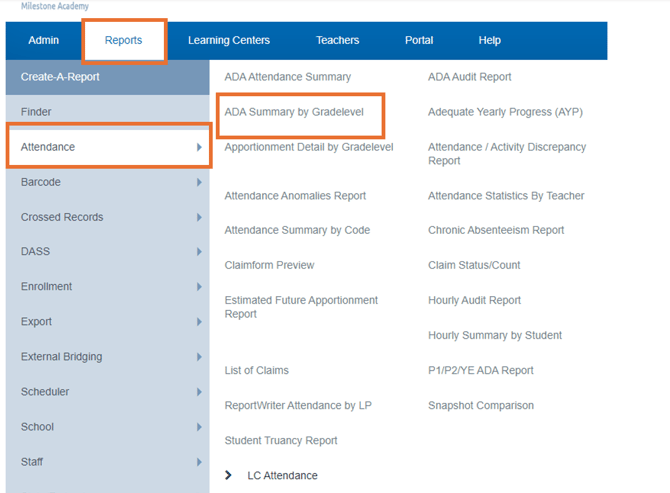
Task: Open the Student Truancy Report
Action: tap(281, 440)
